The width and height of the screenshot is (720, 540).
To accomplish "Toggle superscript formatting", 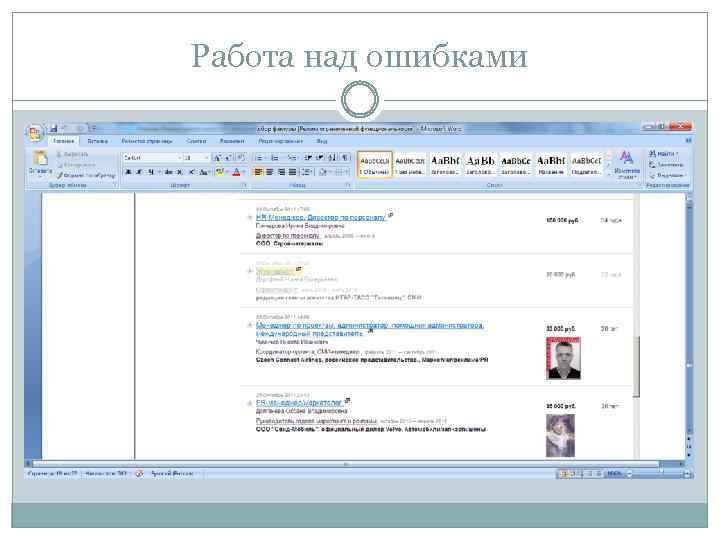I will [x=191, y=172].
